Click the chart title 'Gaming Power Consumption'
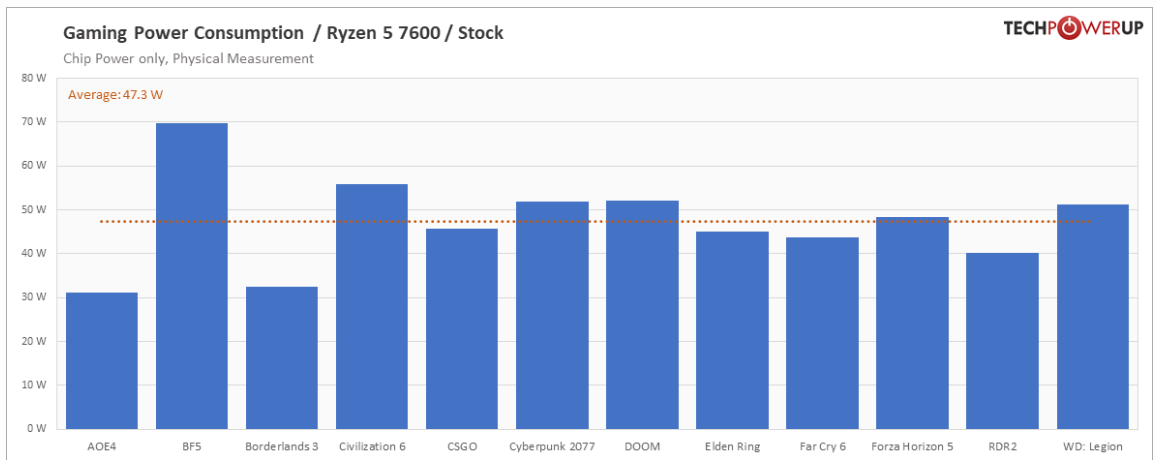1156x460 pixels. 184,33
